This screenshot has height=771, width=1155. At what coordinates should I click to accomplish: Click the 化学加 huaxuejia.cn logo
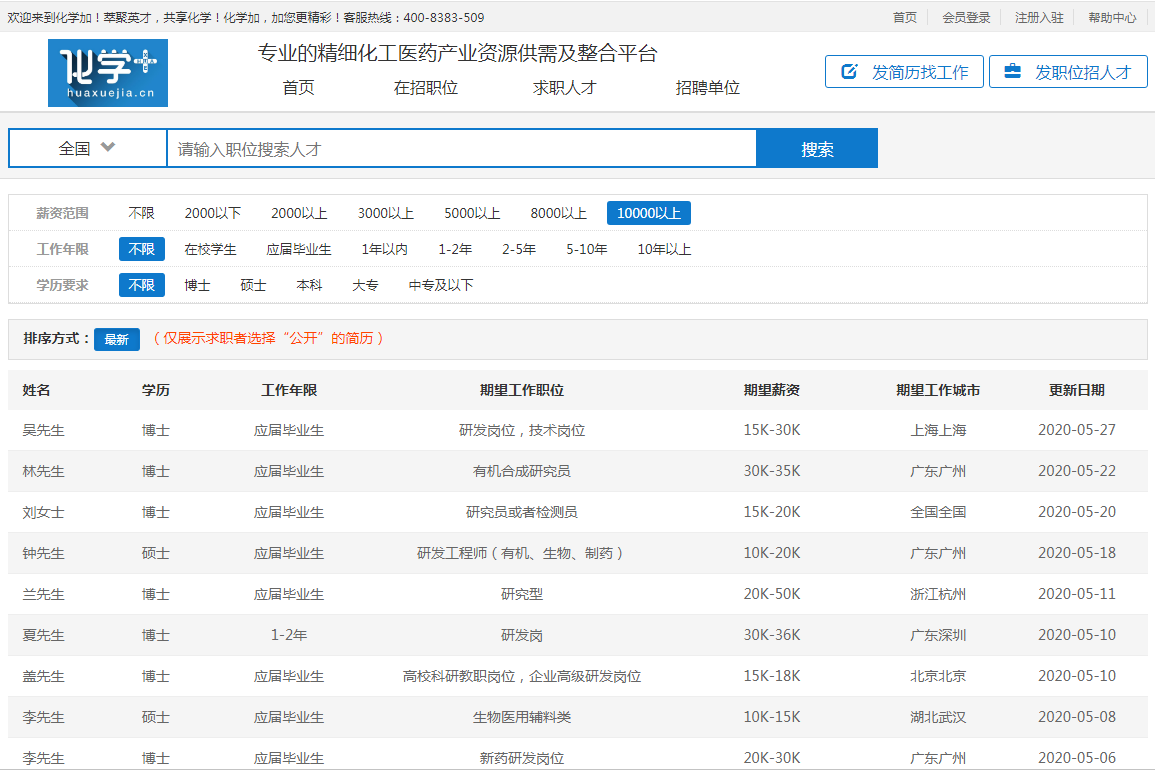click(x=108, y=73)
